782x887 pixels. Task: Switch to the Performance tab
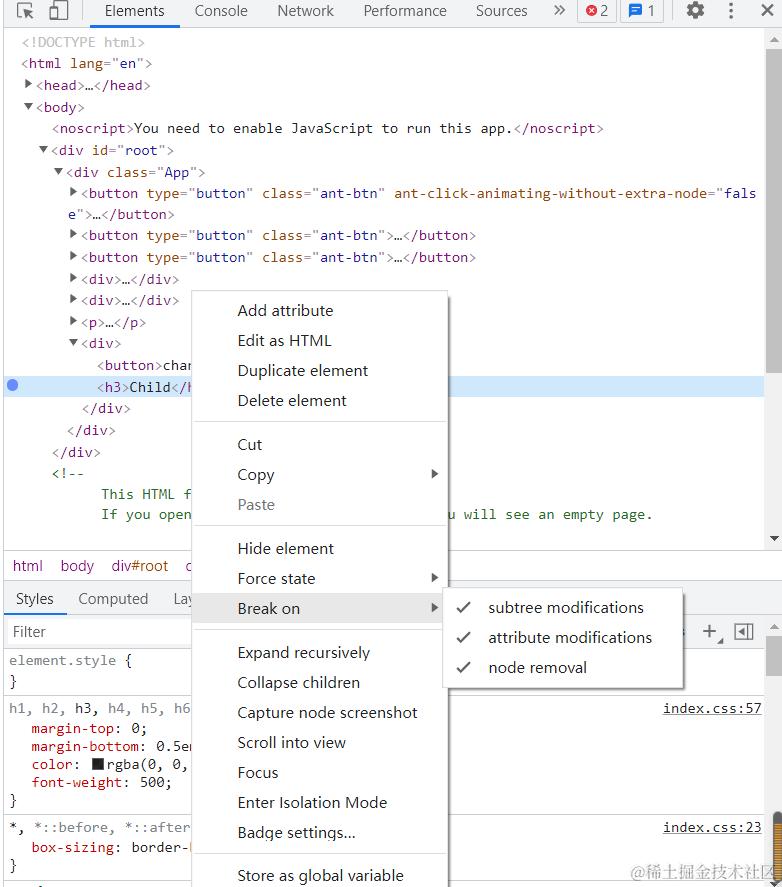click(405, 11)
